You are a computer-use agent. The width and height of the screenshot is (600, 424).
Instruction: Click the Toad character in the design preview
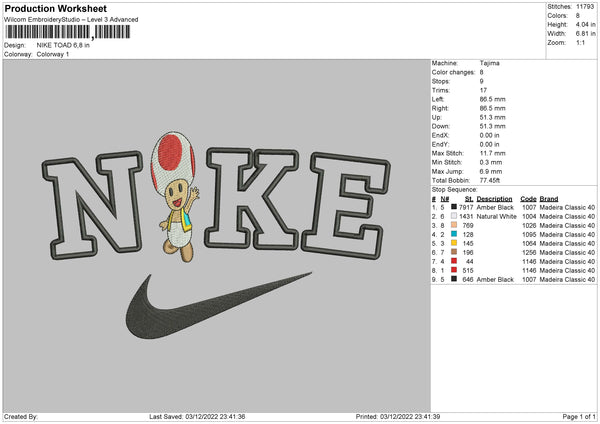175,197
